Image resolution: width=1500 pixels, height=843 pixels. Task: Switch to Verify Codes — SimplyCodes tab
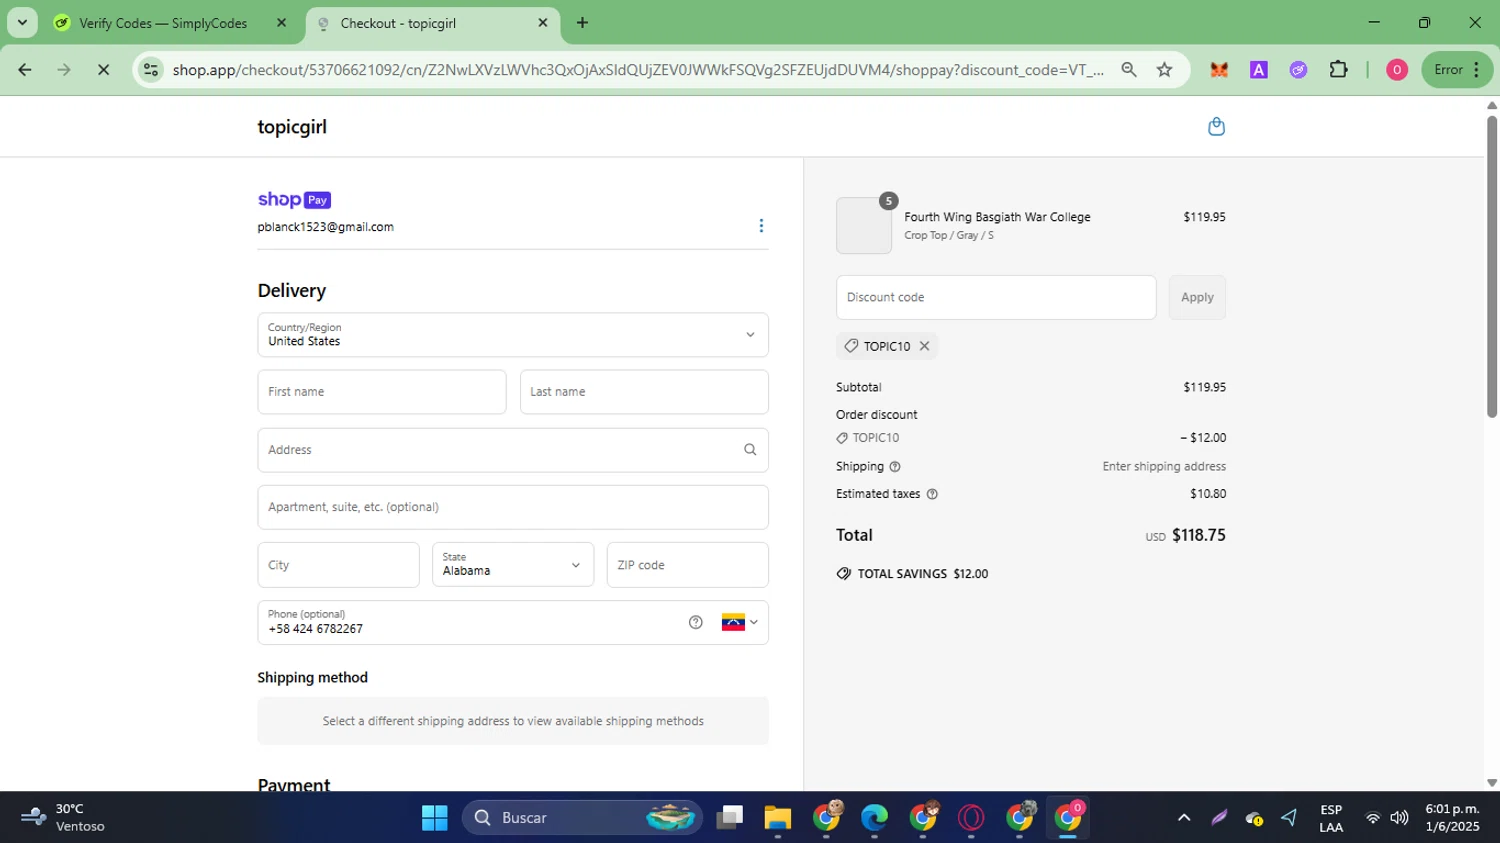pyautogui.click(x=163, y=23)
